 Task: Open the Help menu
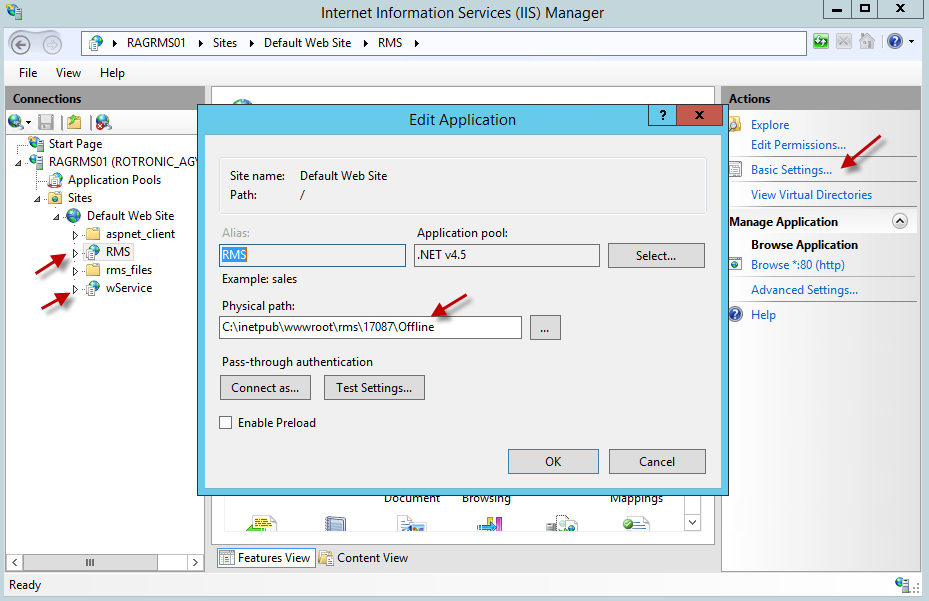tap(112, 72)
